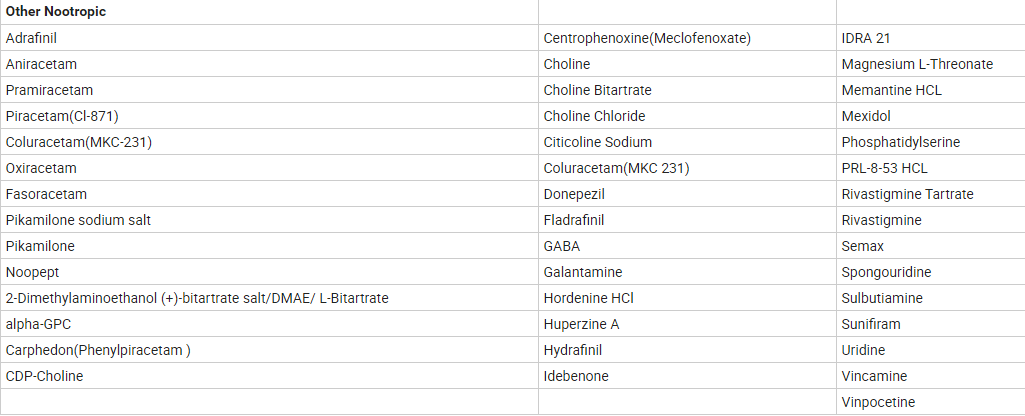Viewport: 1025px width, 416px height.
Task: Select Huperzine A
Action: tap(581, 324)
